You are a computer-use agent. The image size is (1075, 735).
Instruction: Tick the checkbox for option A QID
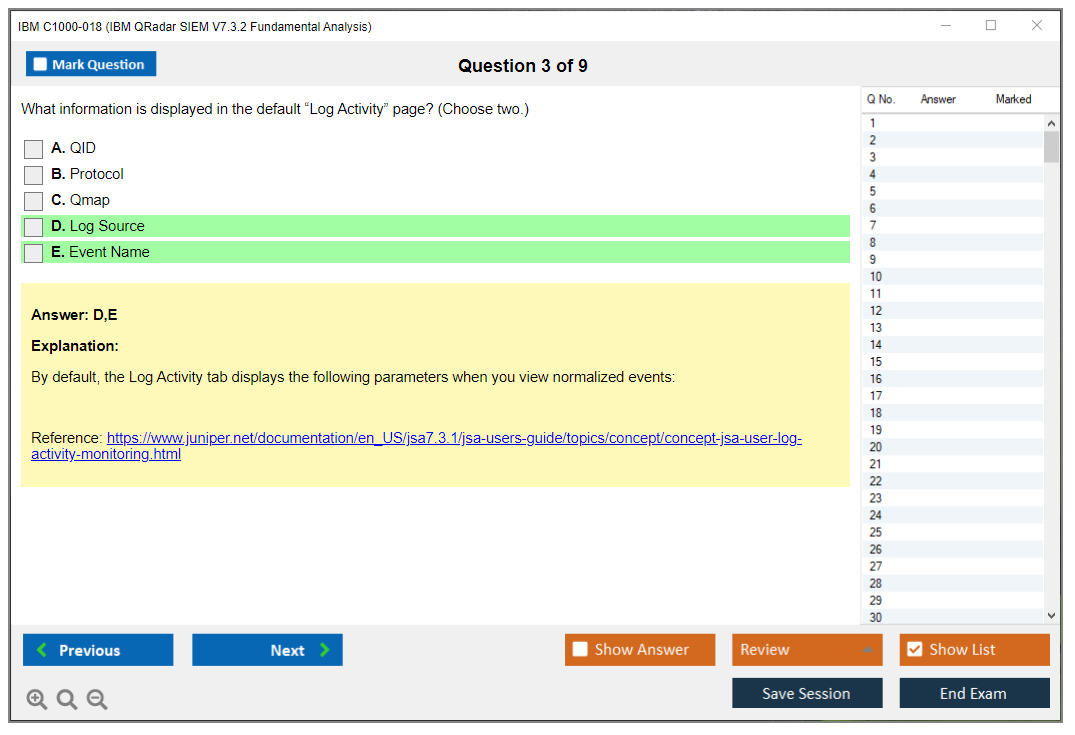click(x=34, y=149)
